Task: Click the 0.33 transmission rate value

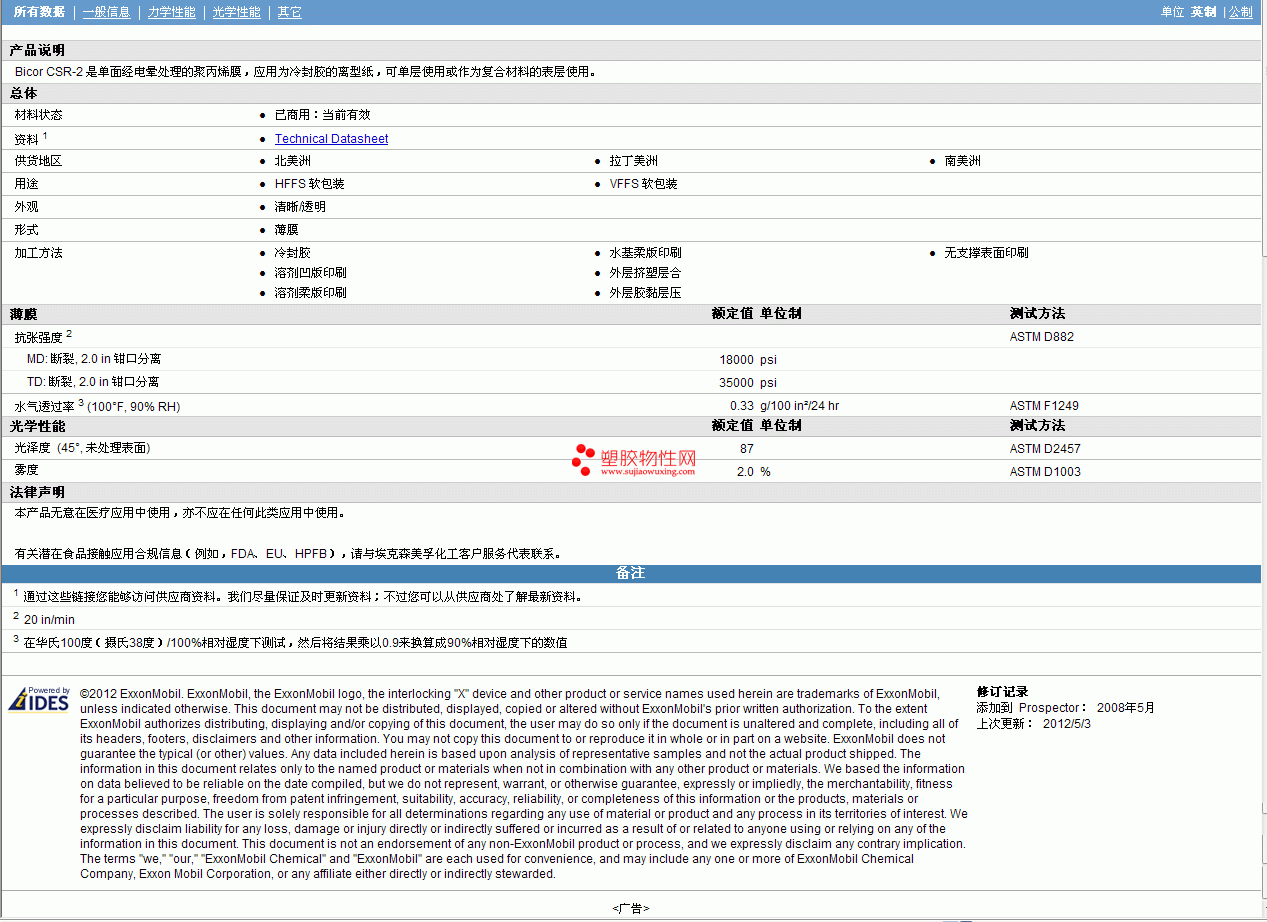Action: click(x=742, y=406)
